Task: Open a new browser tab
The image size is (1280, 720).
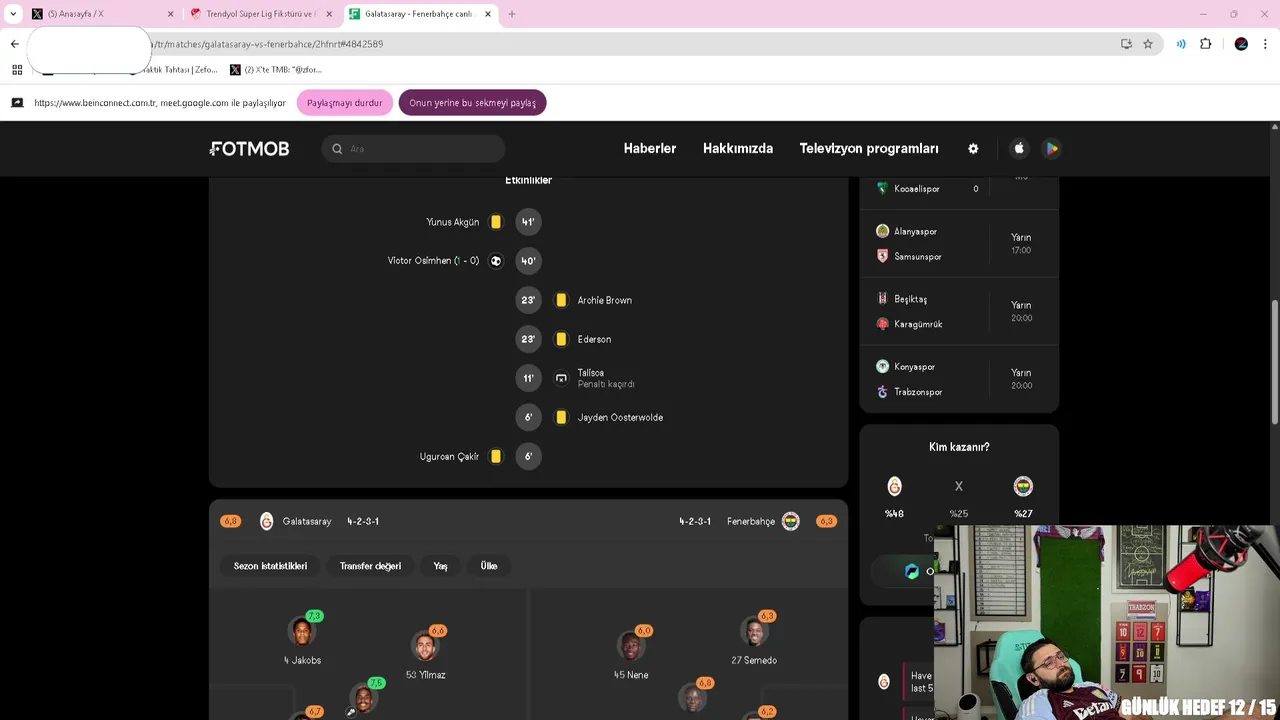Action: click(512, 14)
